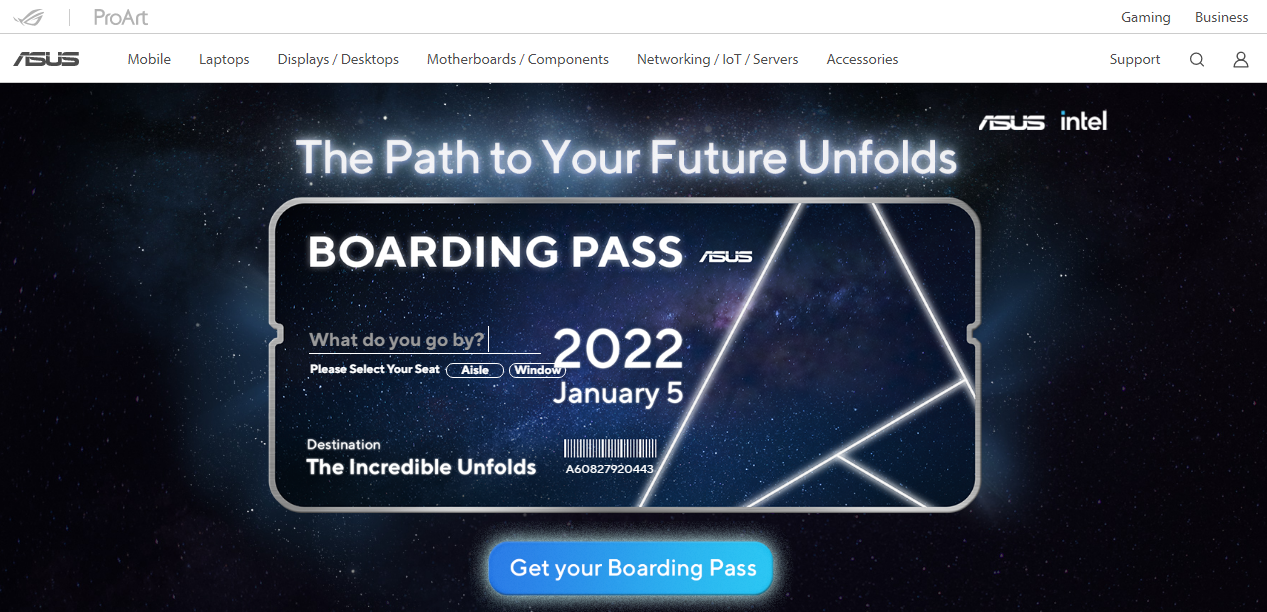Open the Accessories menu
The height and width of the screenshot is (612, 1267).
pos(862,59)
